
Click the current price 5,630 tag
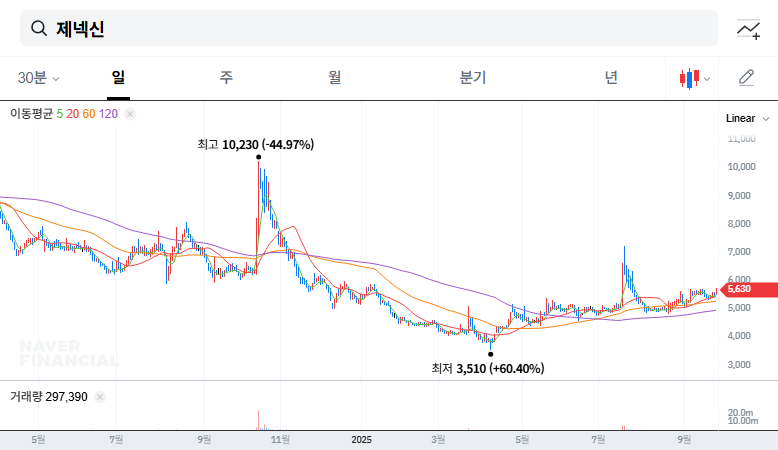click(x=749, y=289)
